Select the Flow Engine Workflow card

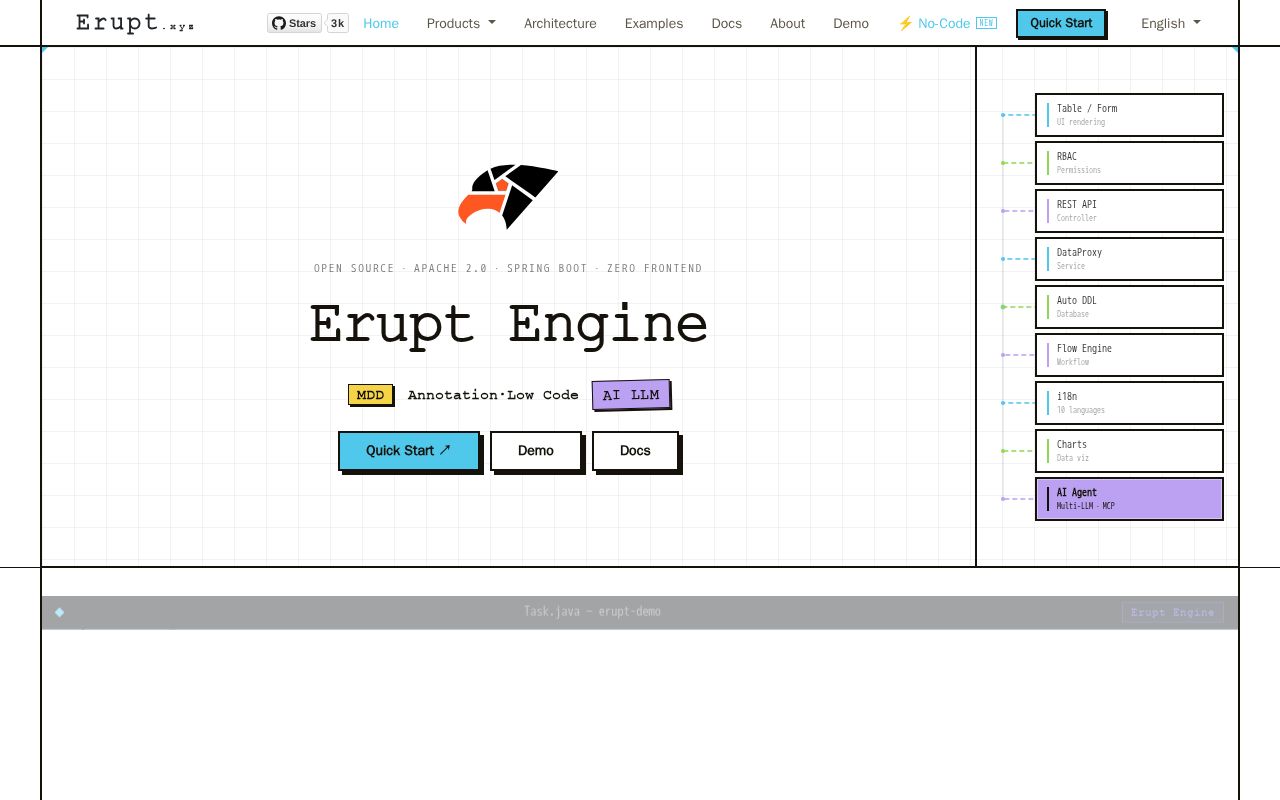click(1129, 355)
